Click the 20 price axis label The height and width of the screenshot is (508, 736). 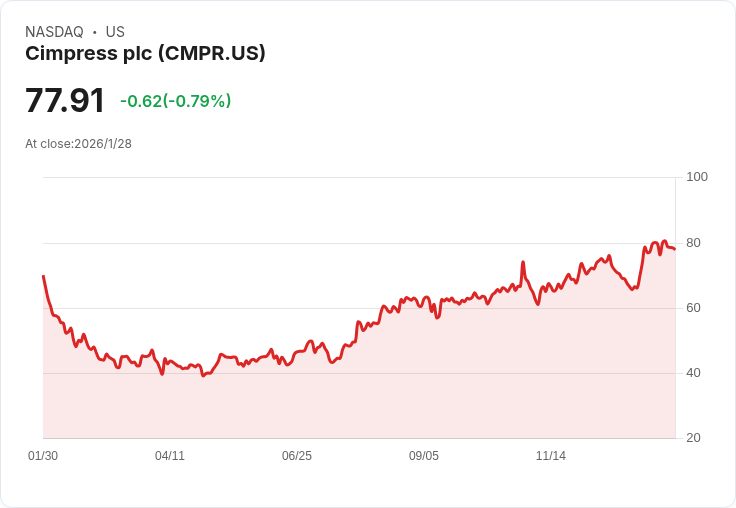(x=693, y=438)
